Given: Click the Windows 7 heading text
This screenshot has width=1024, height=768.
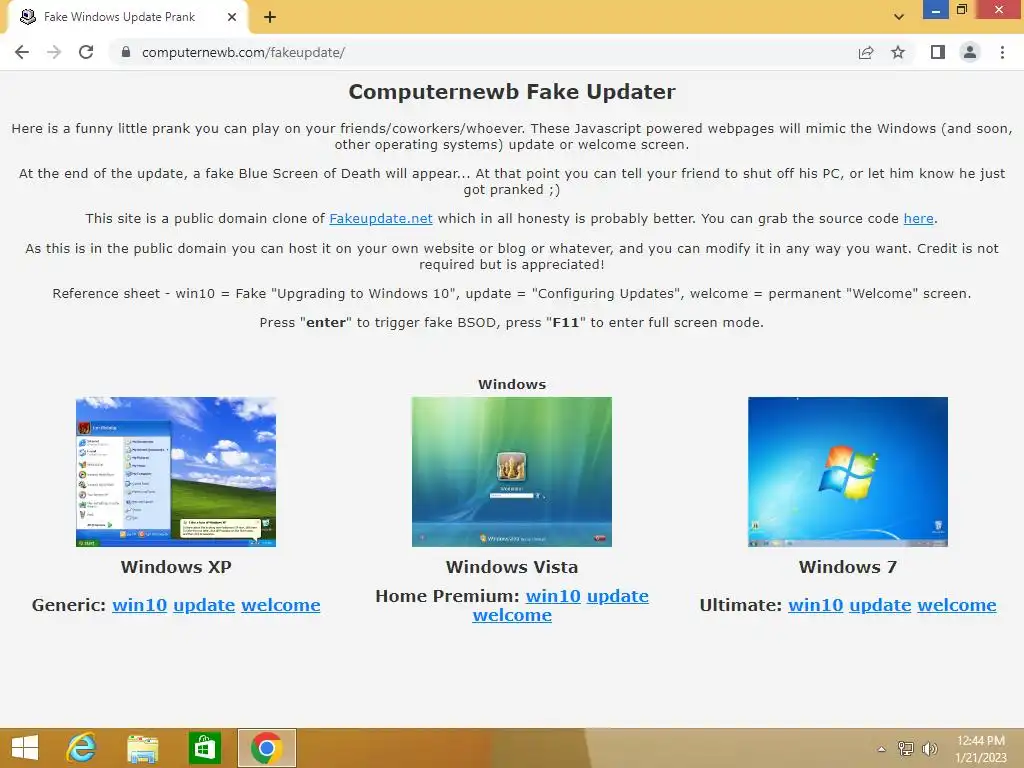Looking at the screenshot, I should point(848,567).
